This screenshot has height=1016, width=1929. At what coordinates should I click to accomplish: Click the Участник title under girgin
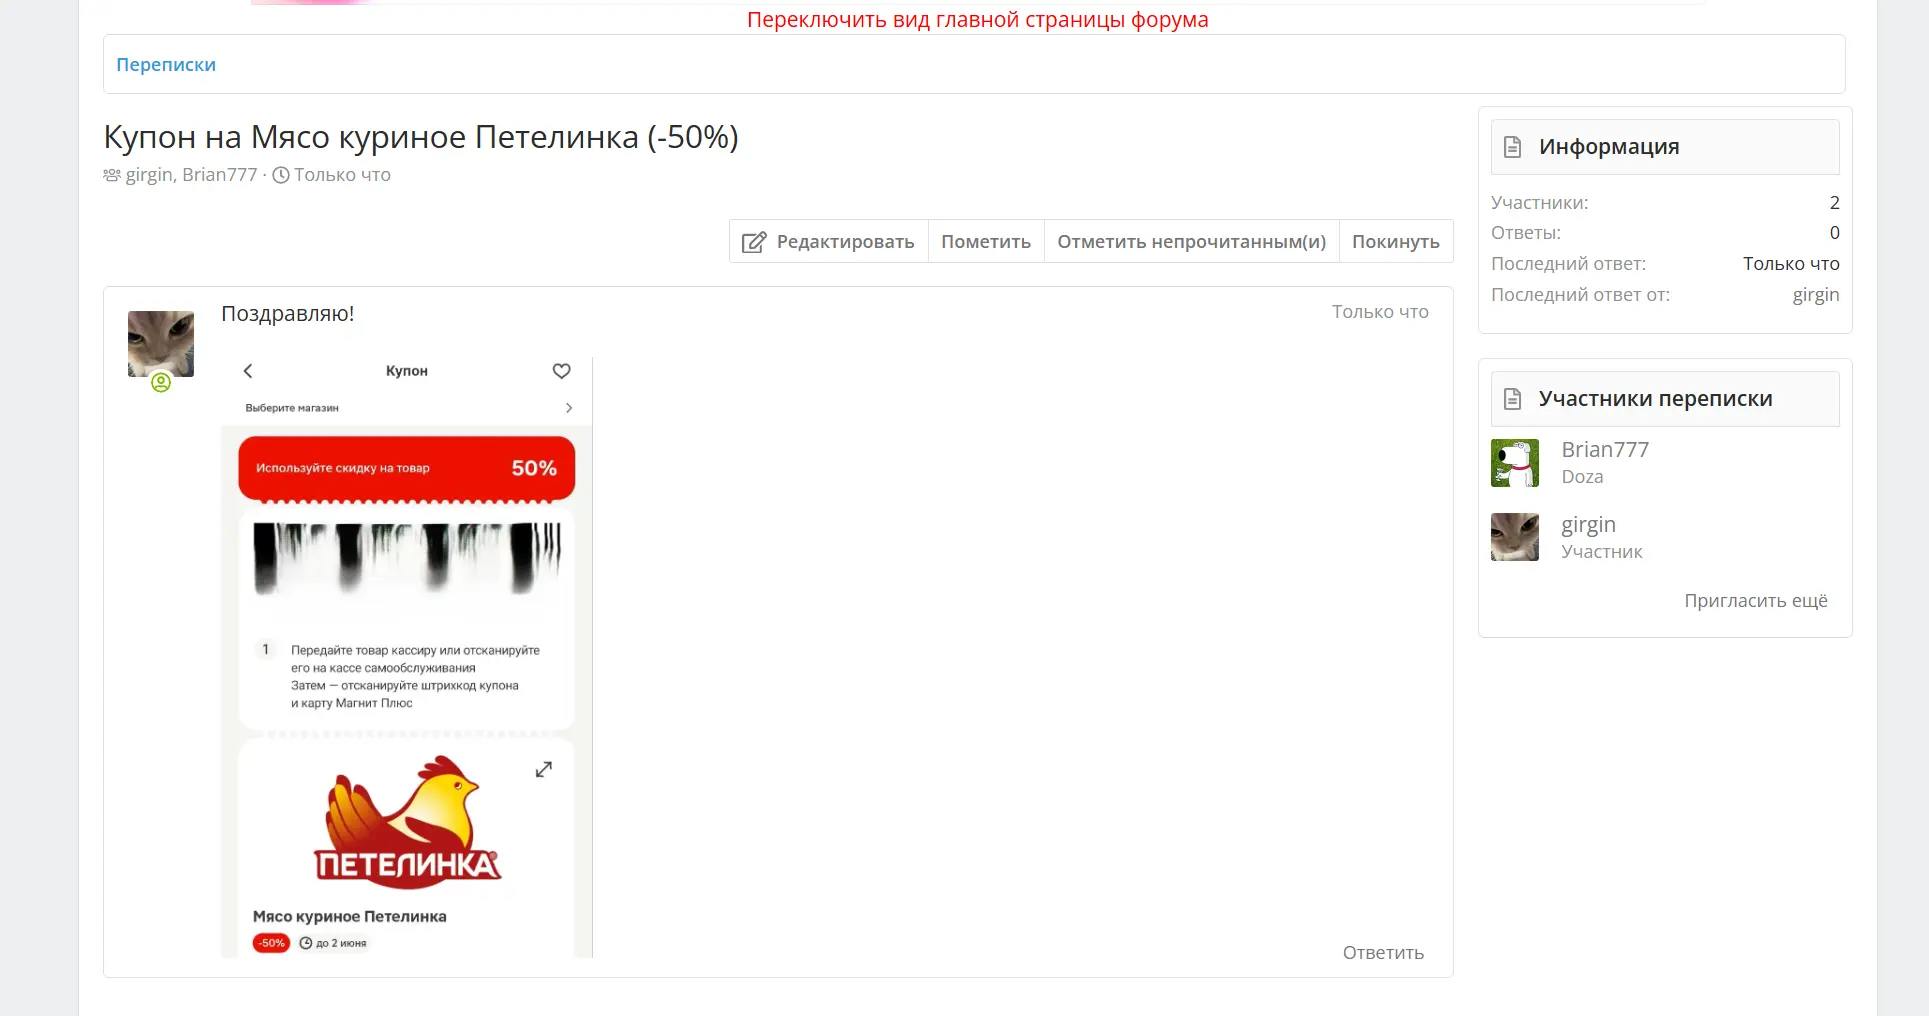click(1602, 552)
